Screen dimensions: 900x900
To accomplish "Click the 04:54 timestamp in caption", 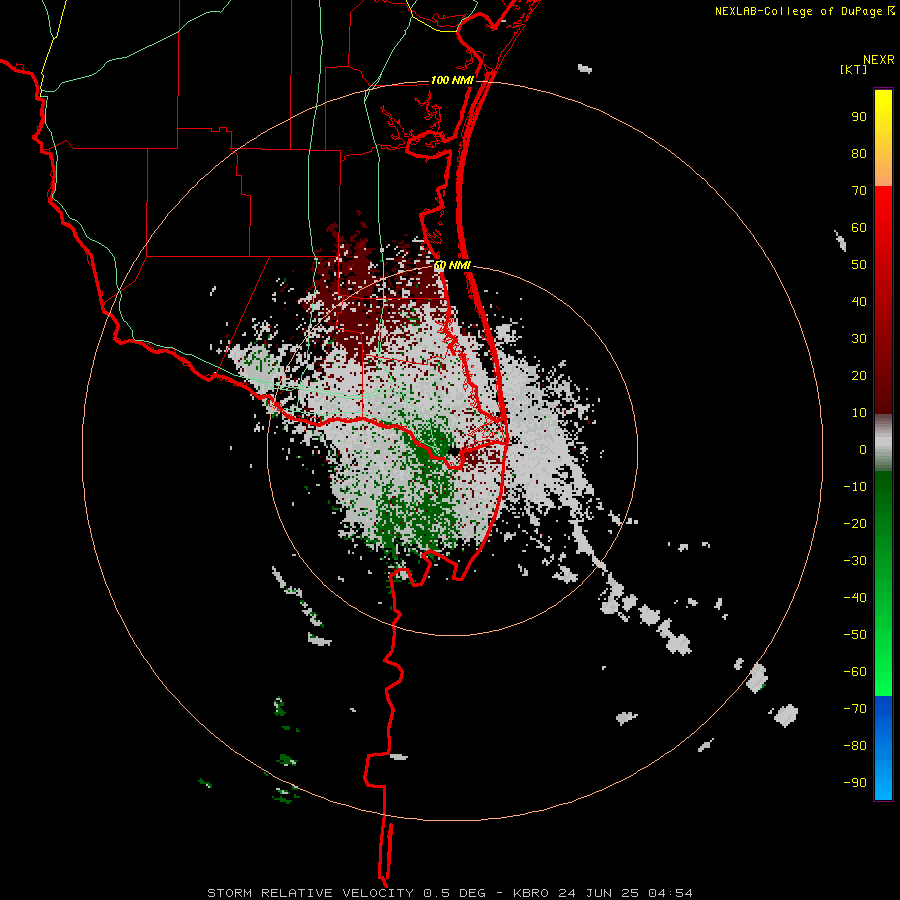I will tap(670, 893).
